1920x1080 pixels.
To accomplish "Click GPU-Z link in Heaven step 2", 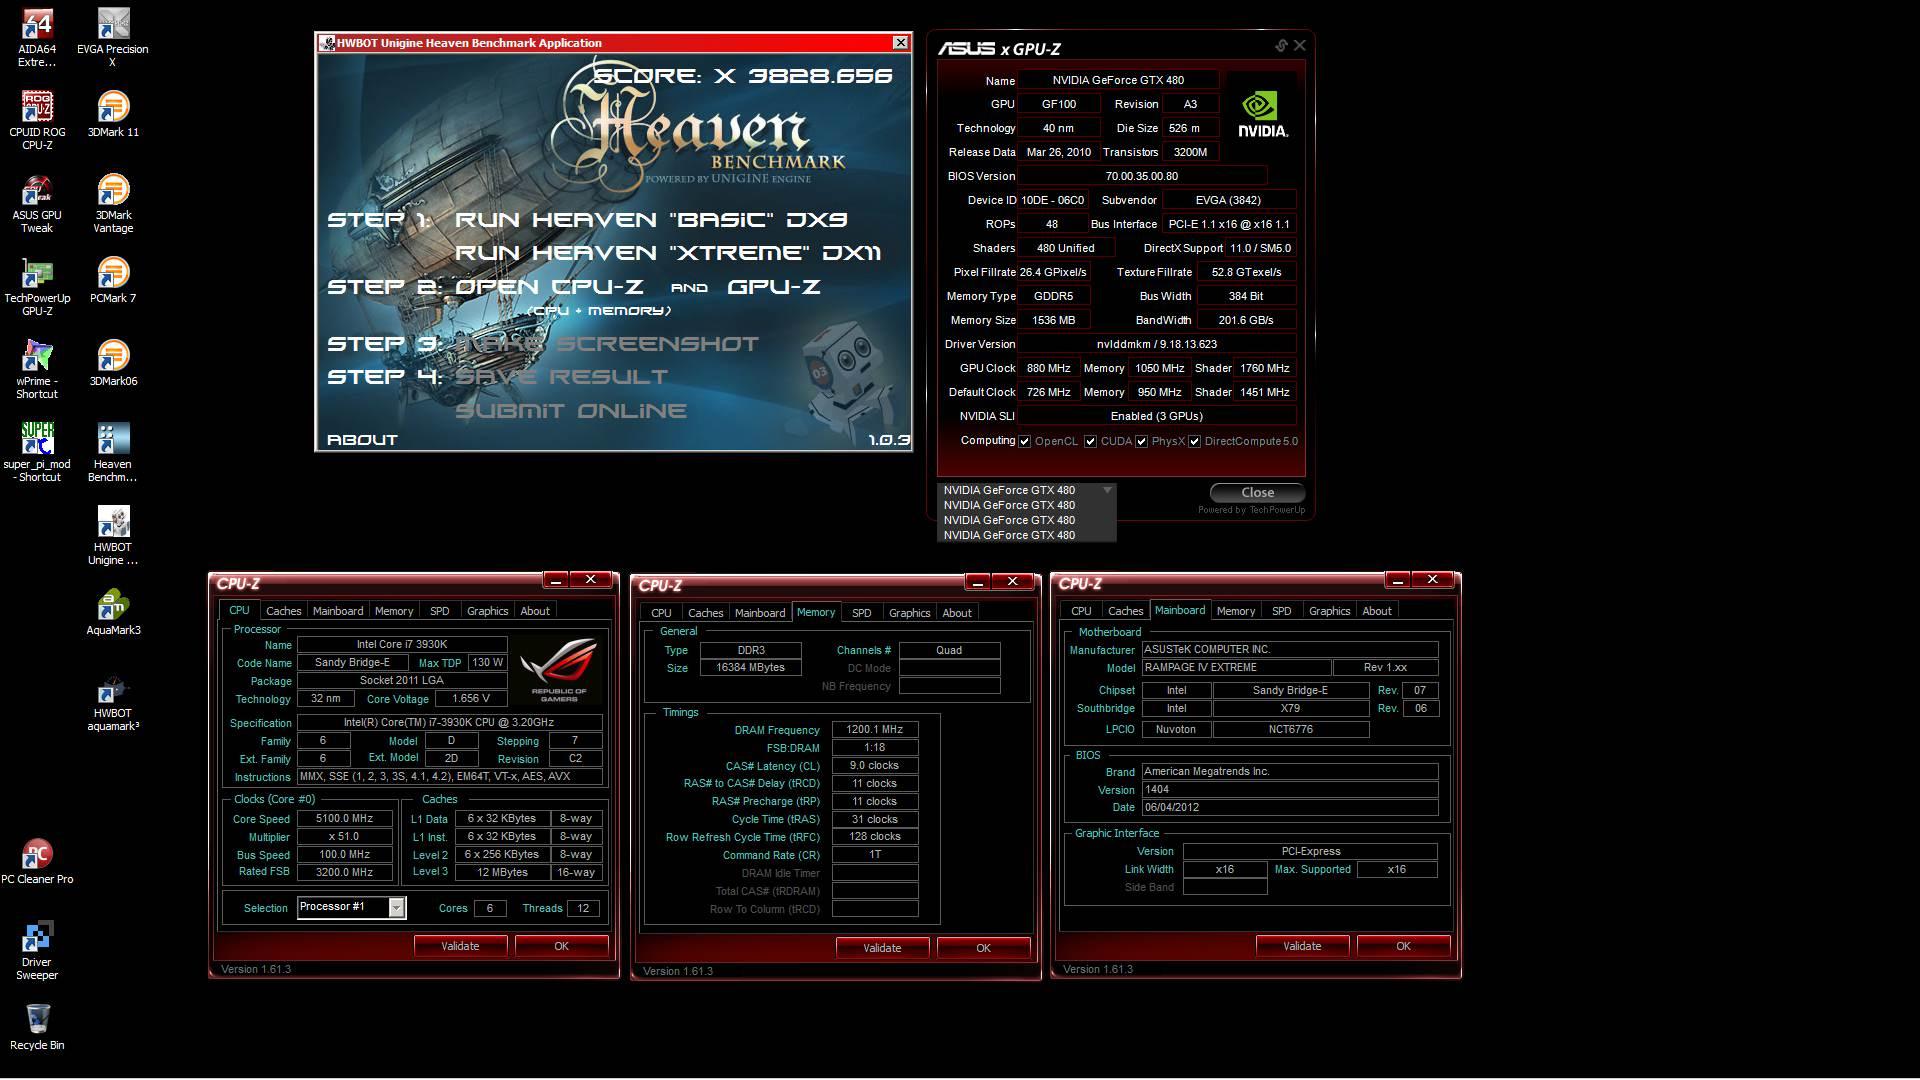I will point(774,287).
